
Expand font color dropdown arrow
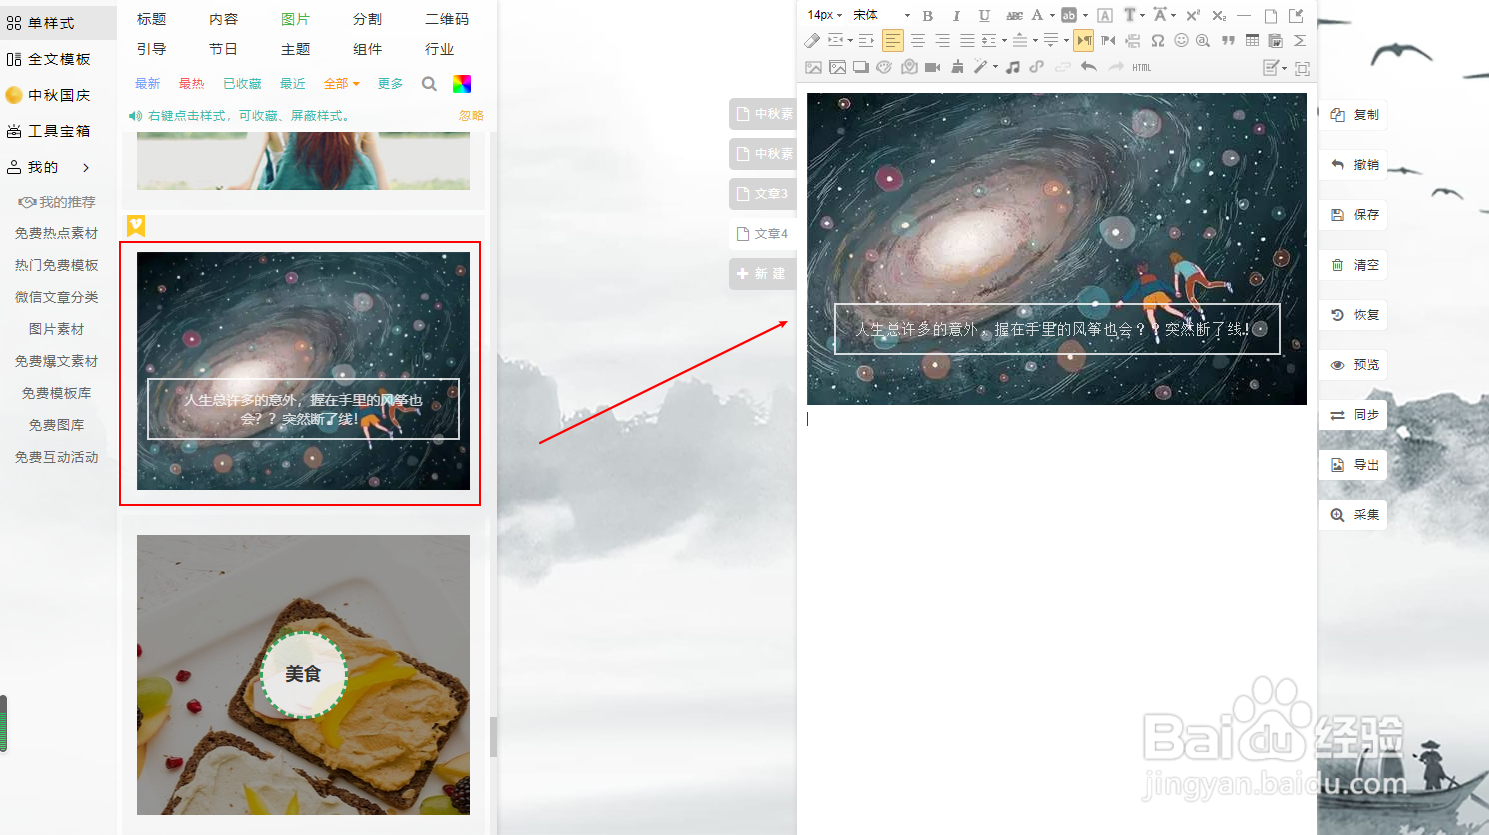[1052, 15]
